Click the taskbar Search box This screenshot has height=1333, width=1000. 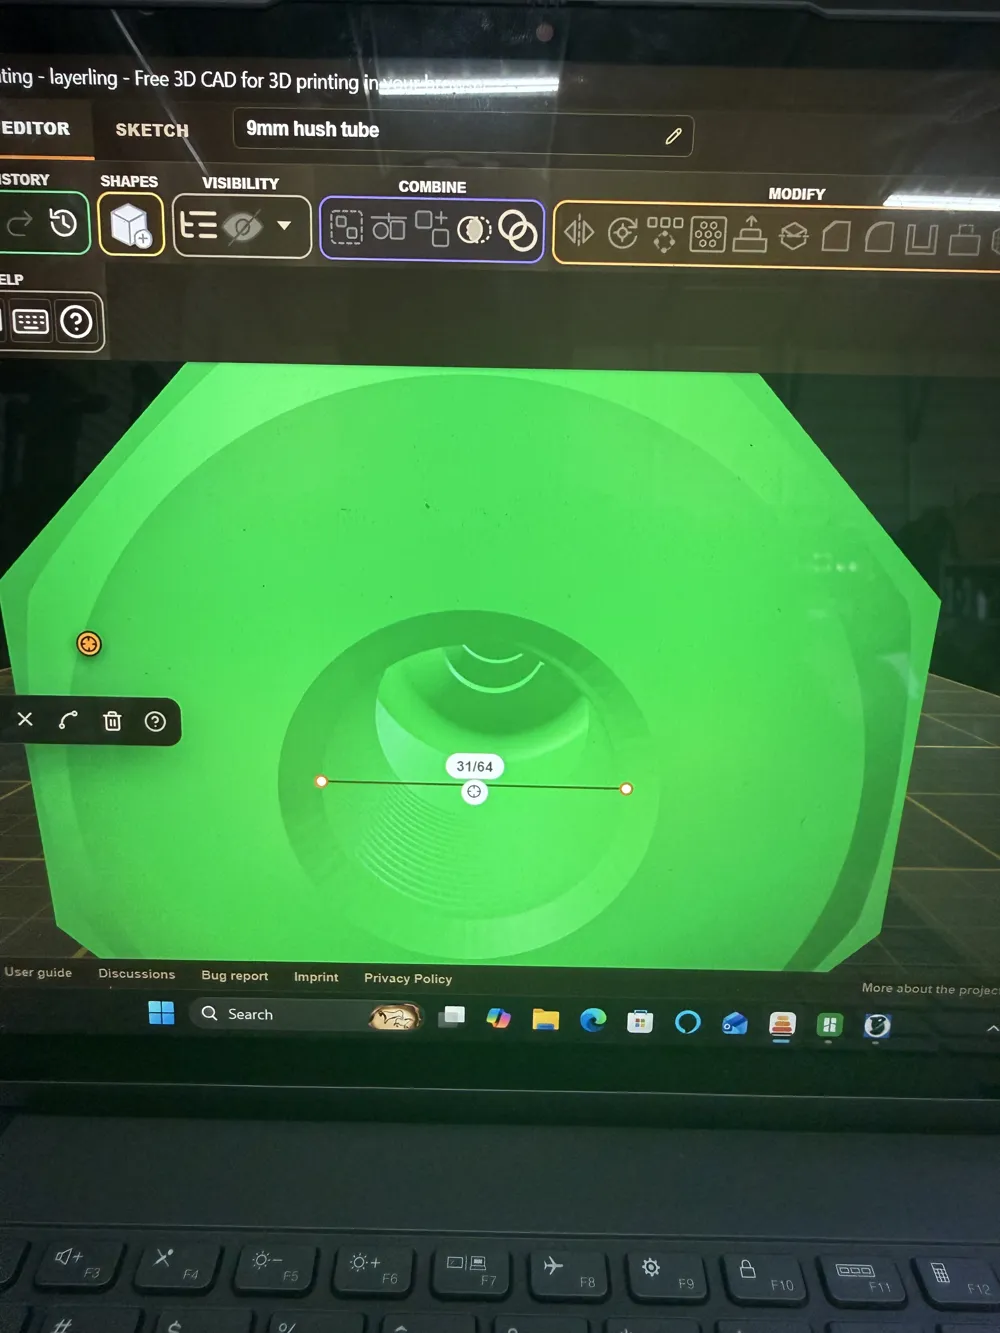point(307,1015)
